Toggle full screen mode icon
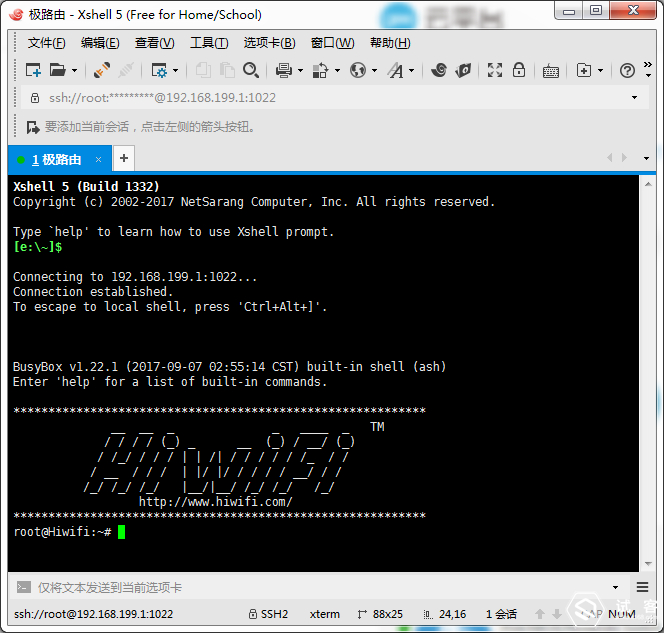 pos(495,70)
